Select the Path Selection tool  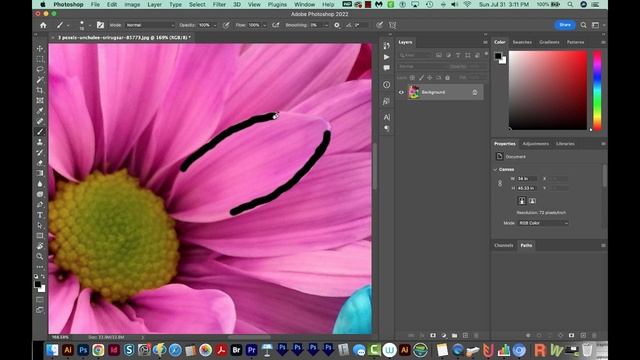click(40, 225)
